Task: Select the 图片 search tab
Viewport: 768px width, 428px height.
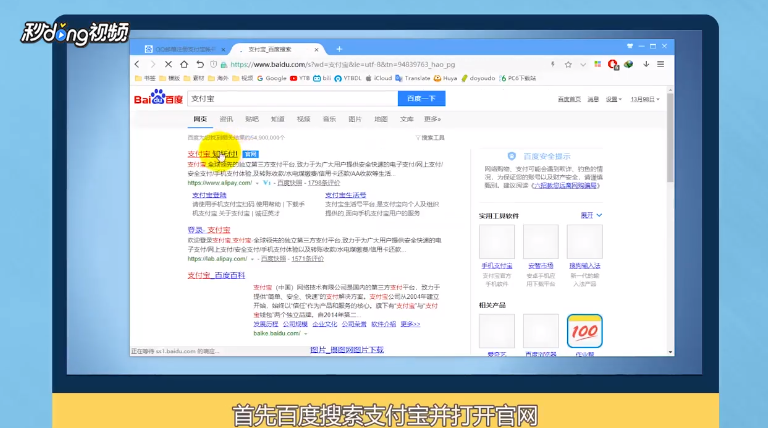Action: tap(355, 119)
